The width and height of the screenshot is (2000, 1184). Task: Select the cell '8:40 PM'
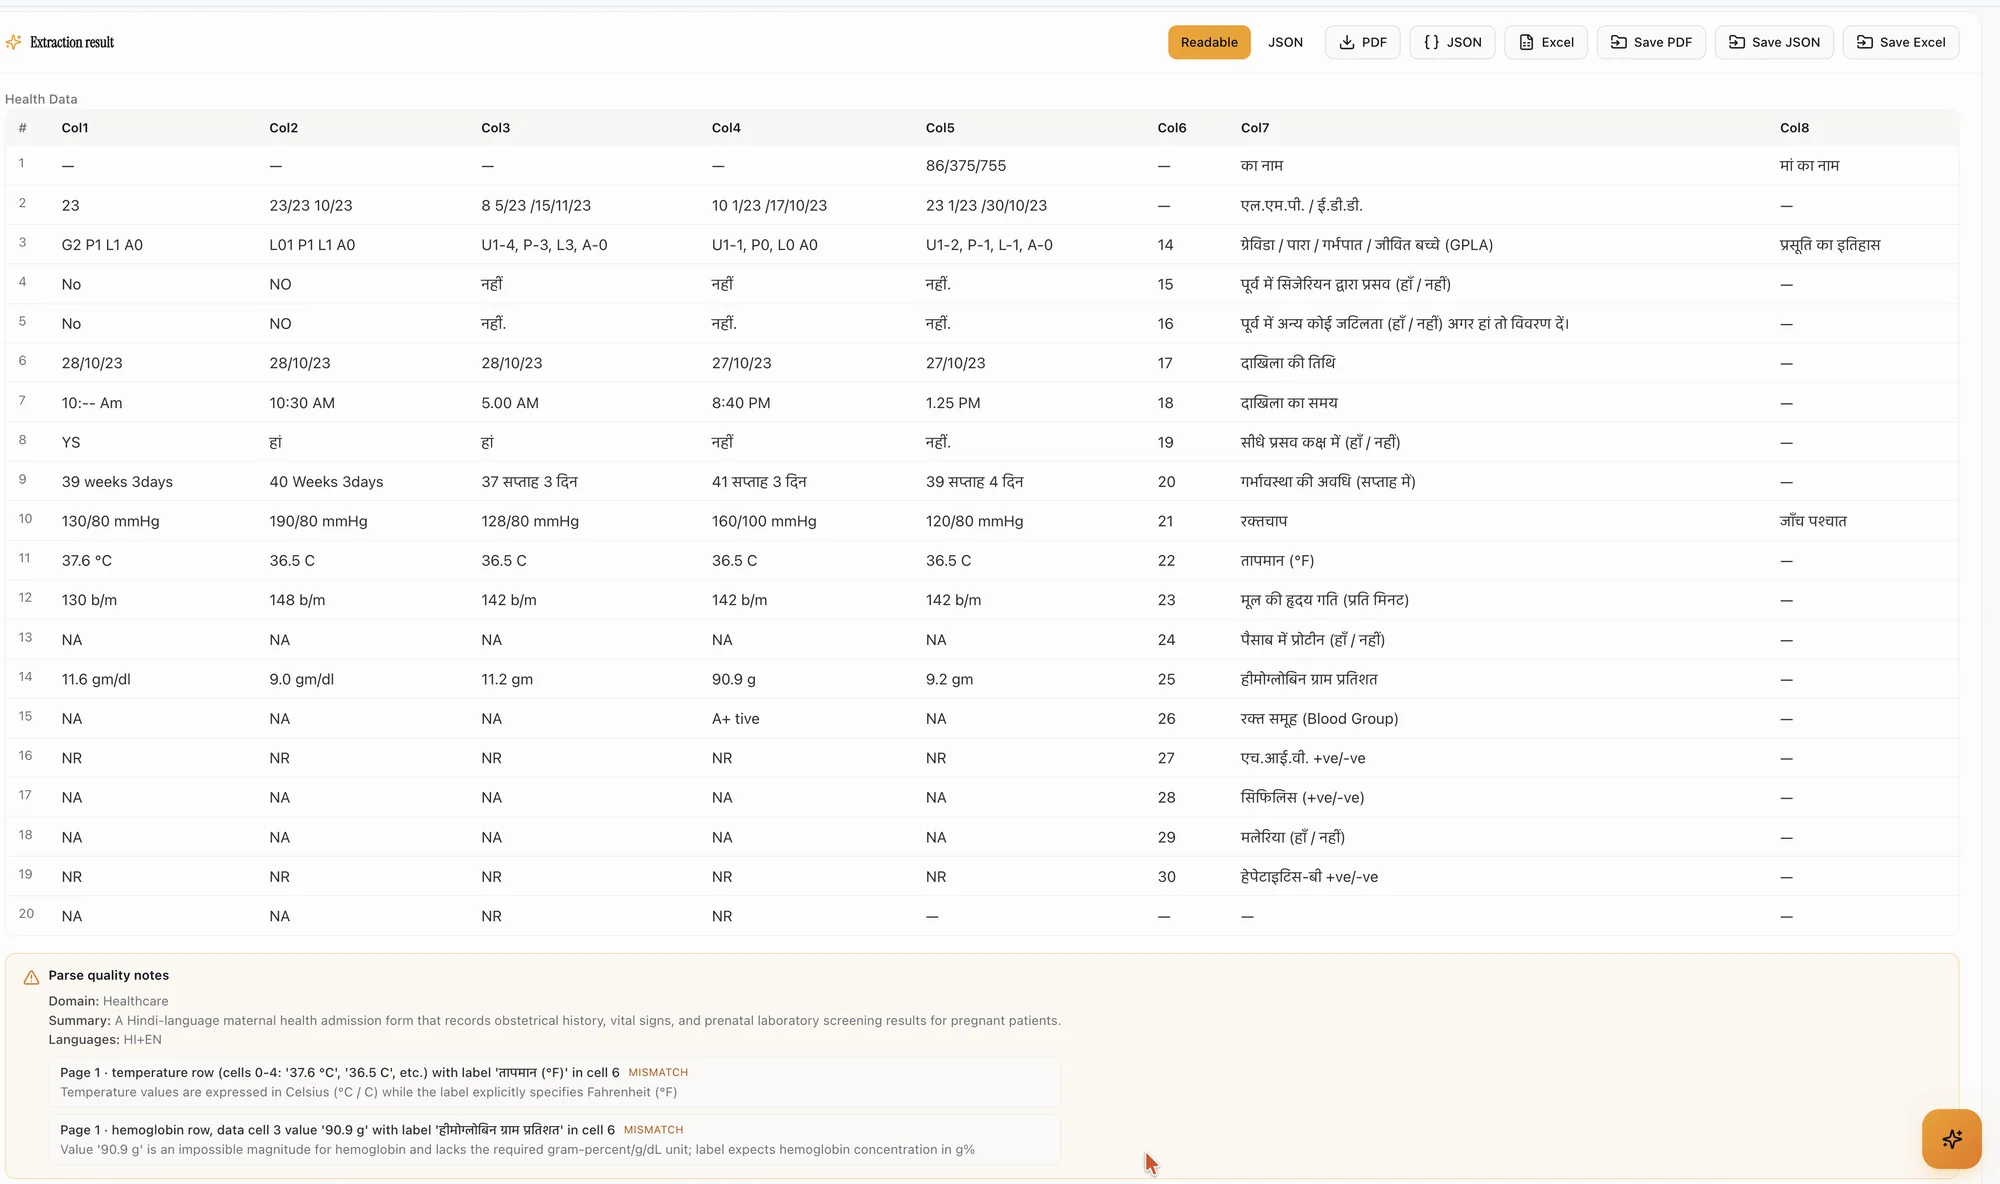click(741, 403)
